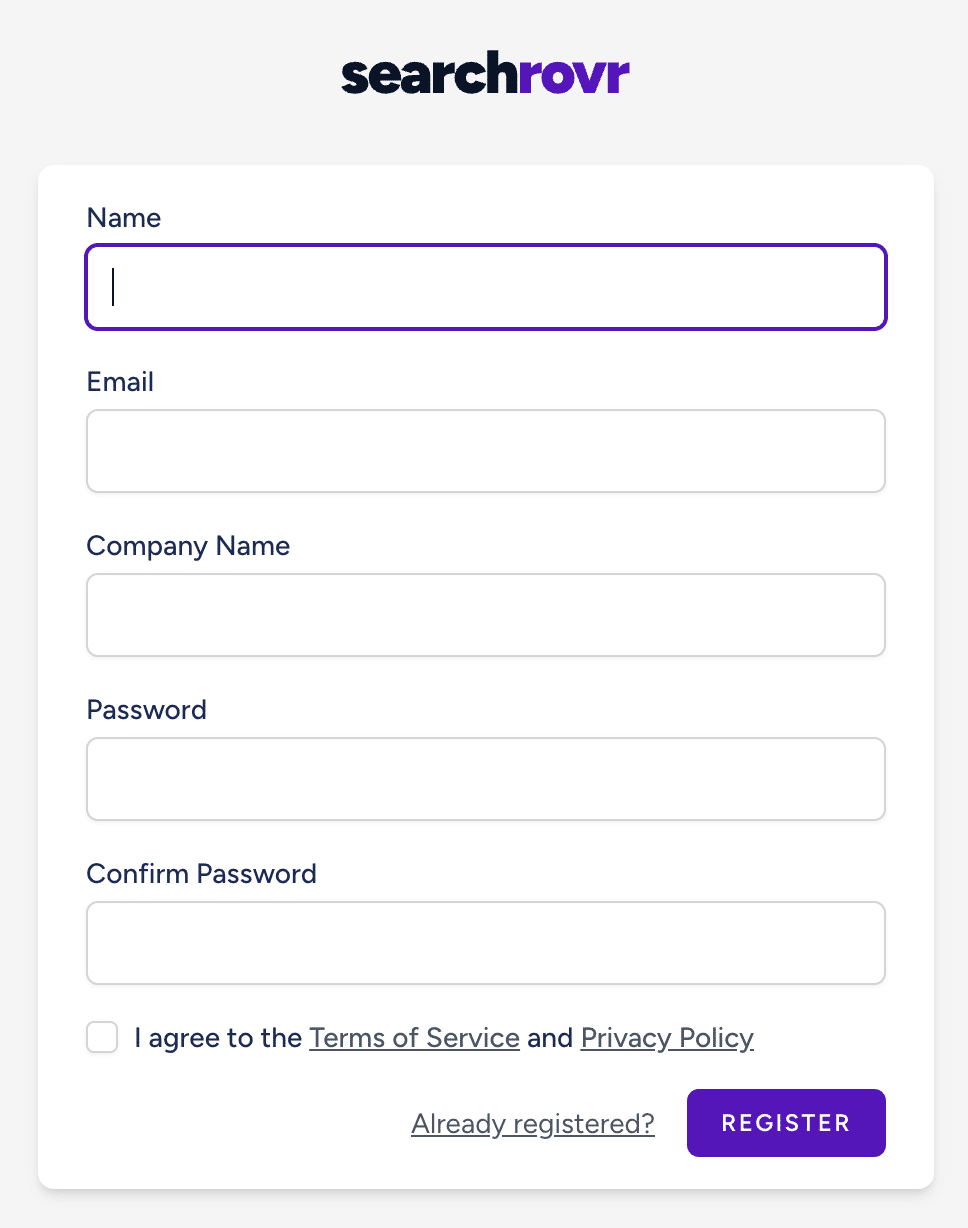Open the Terms of Service link

click(414, 1038)
